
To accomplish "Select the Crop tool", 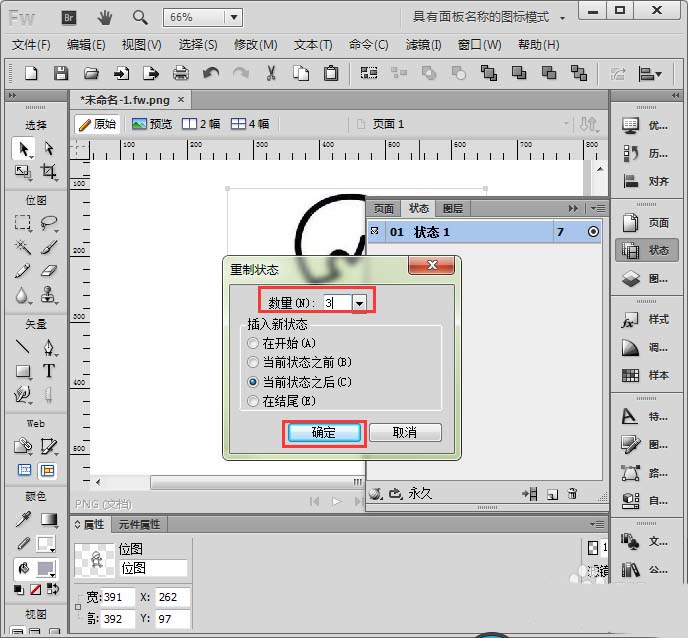I will [x=48, y=172].
